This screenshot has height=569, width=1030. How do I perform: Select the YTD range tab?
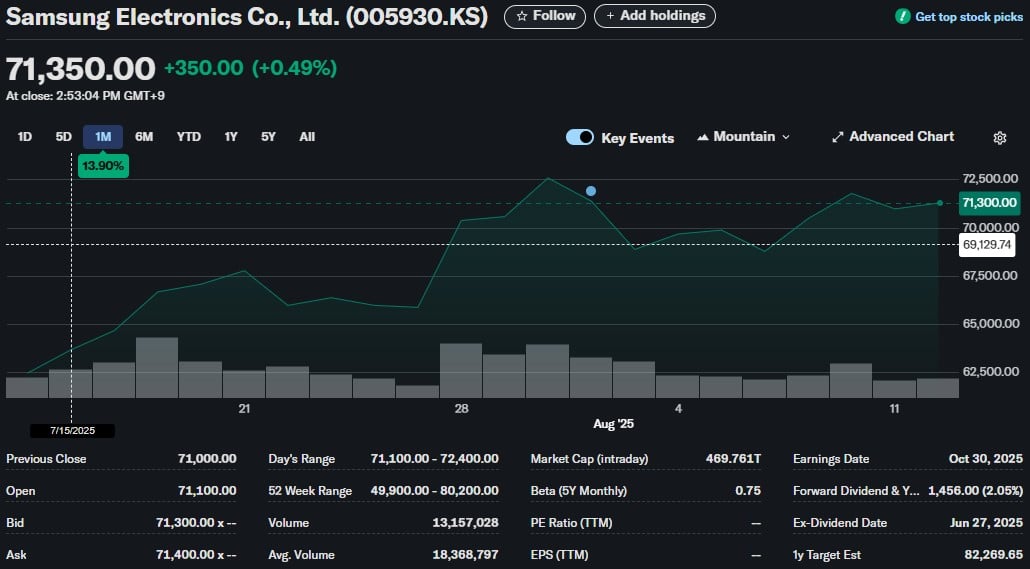189,137
